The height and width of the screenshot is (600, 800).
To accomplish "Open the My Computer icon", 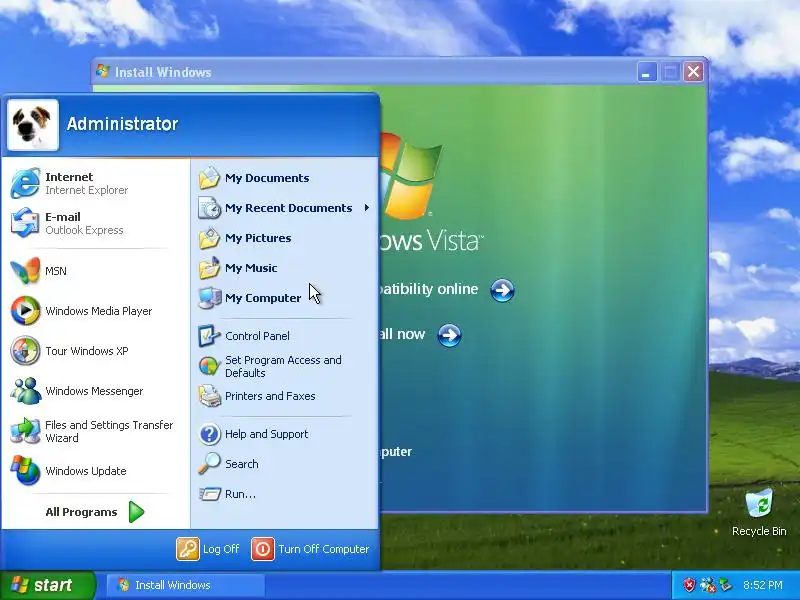I will (x=209, y=298).
